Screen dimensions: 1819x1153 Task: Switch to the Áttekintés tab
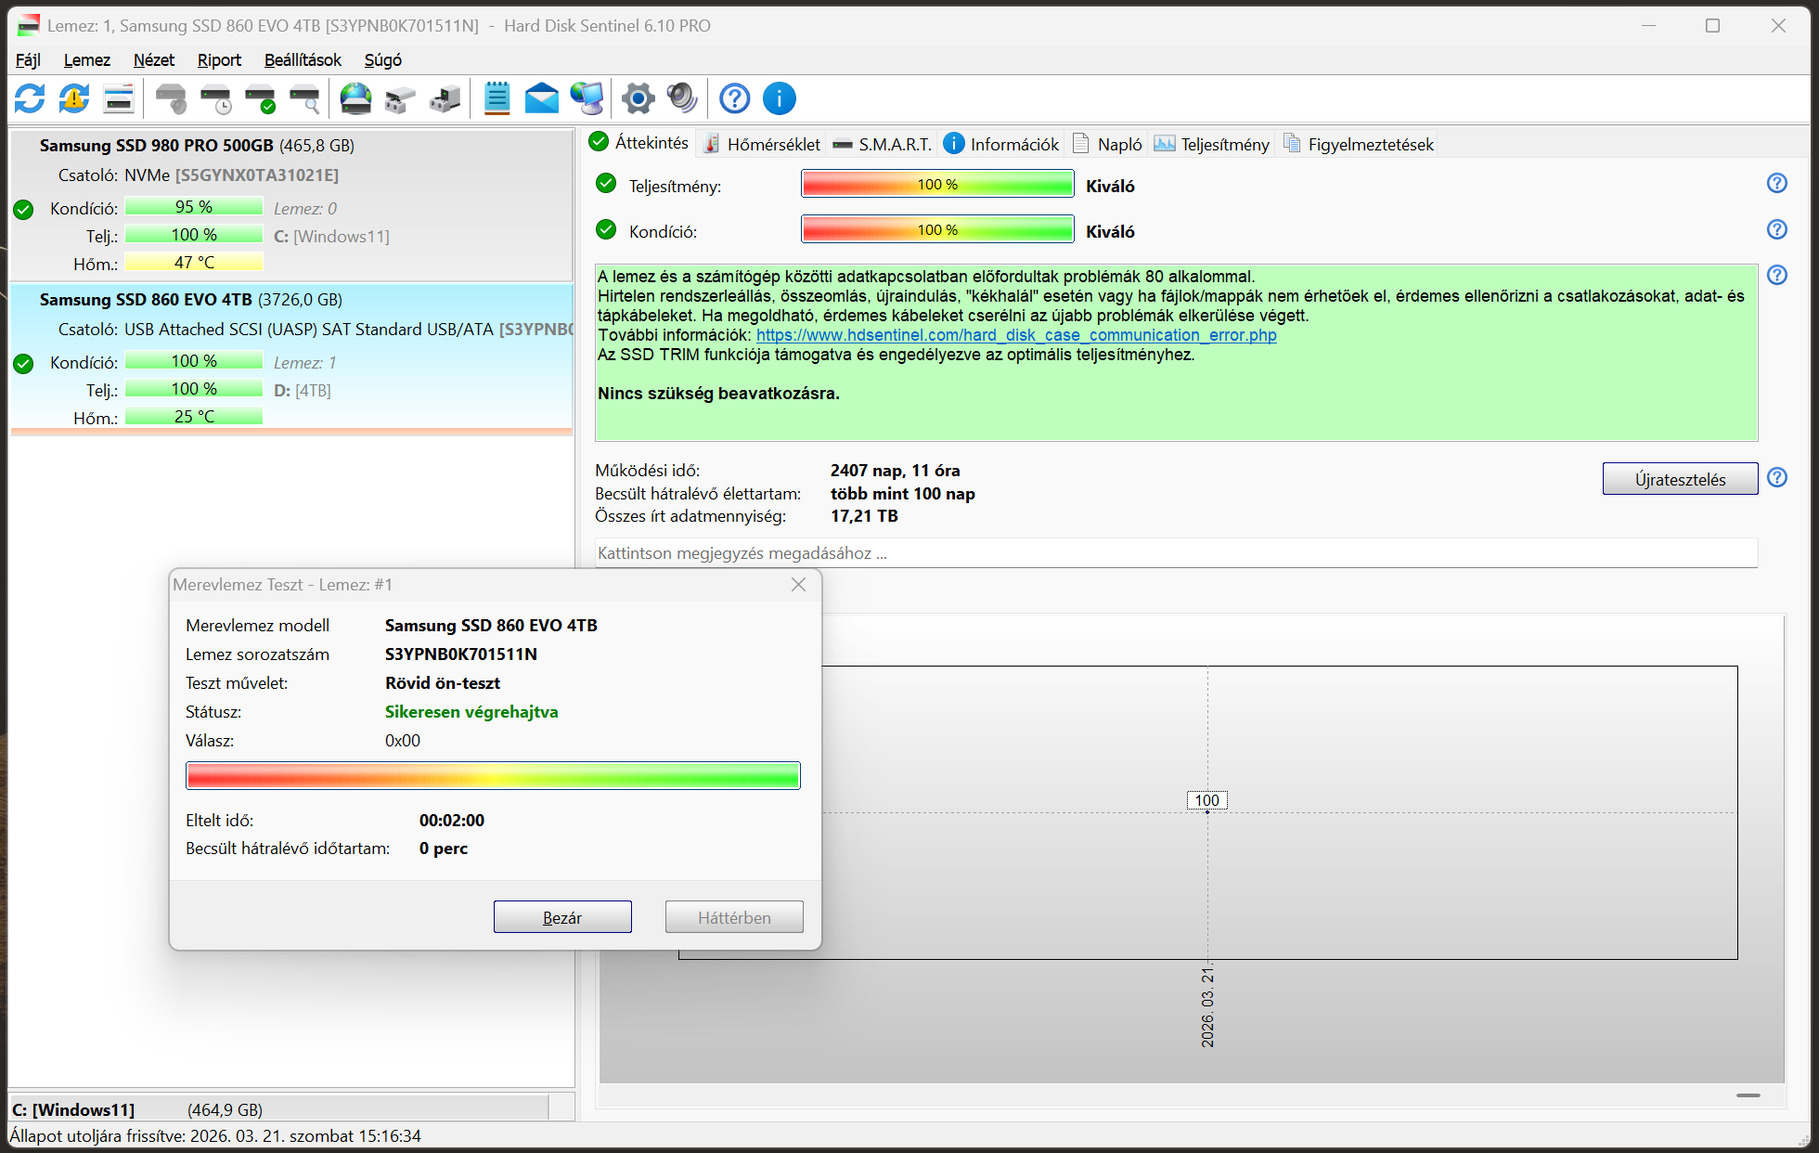click(639, 143)
